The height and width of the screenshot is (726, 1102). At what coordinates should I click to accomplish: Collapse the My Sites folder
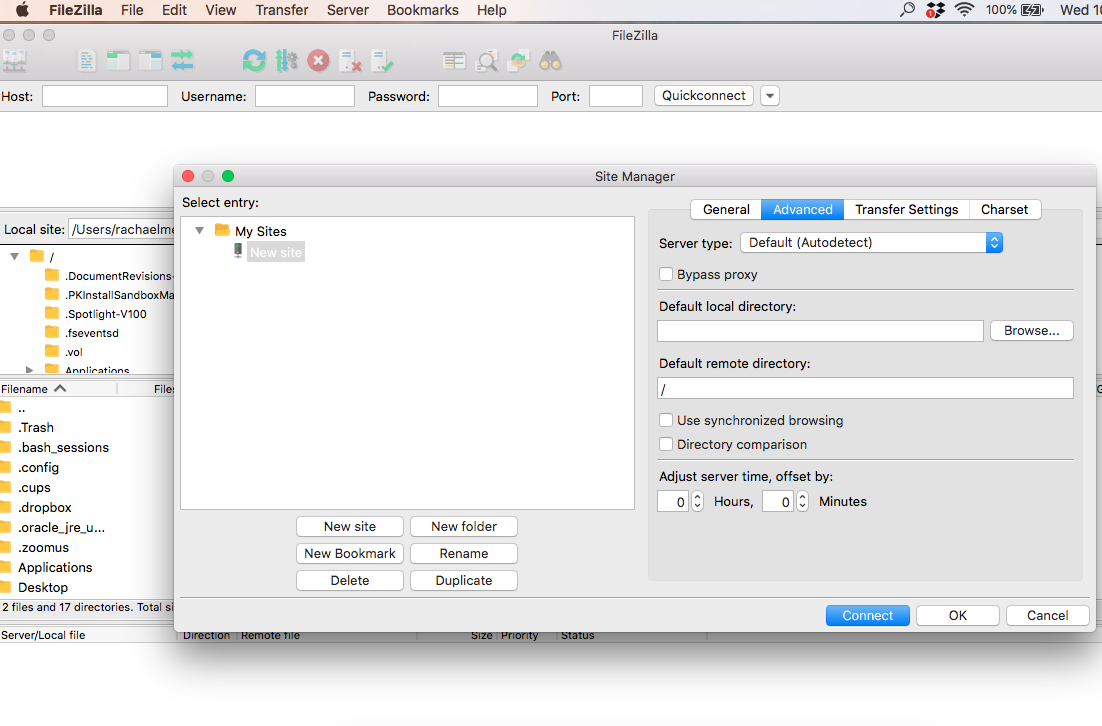(x=200, y=231)
